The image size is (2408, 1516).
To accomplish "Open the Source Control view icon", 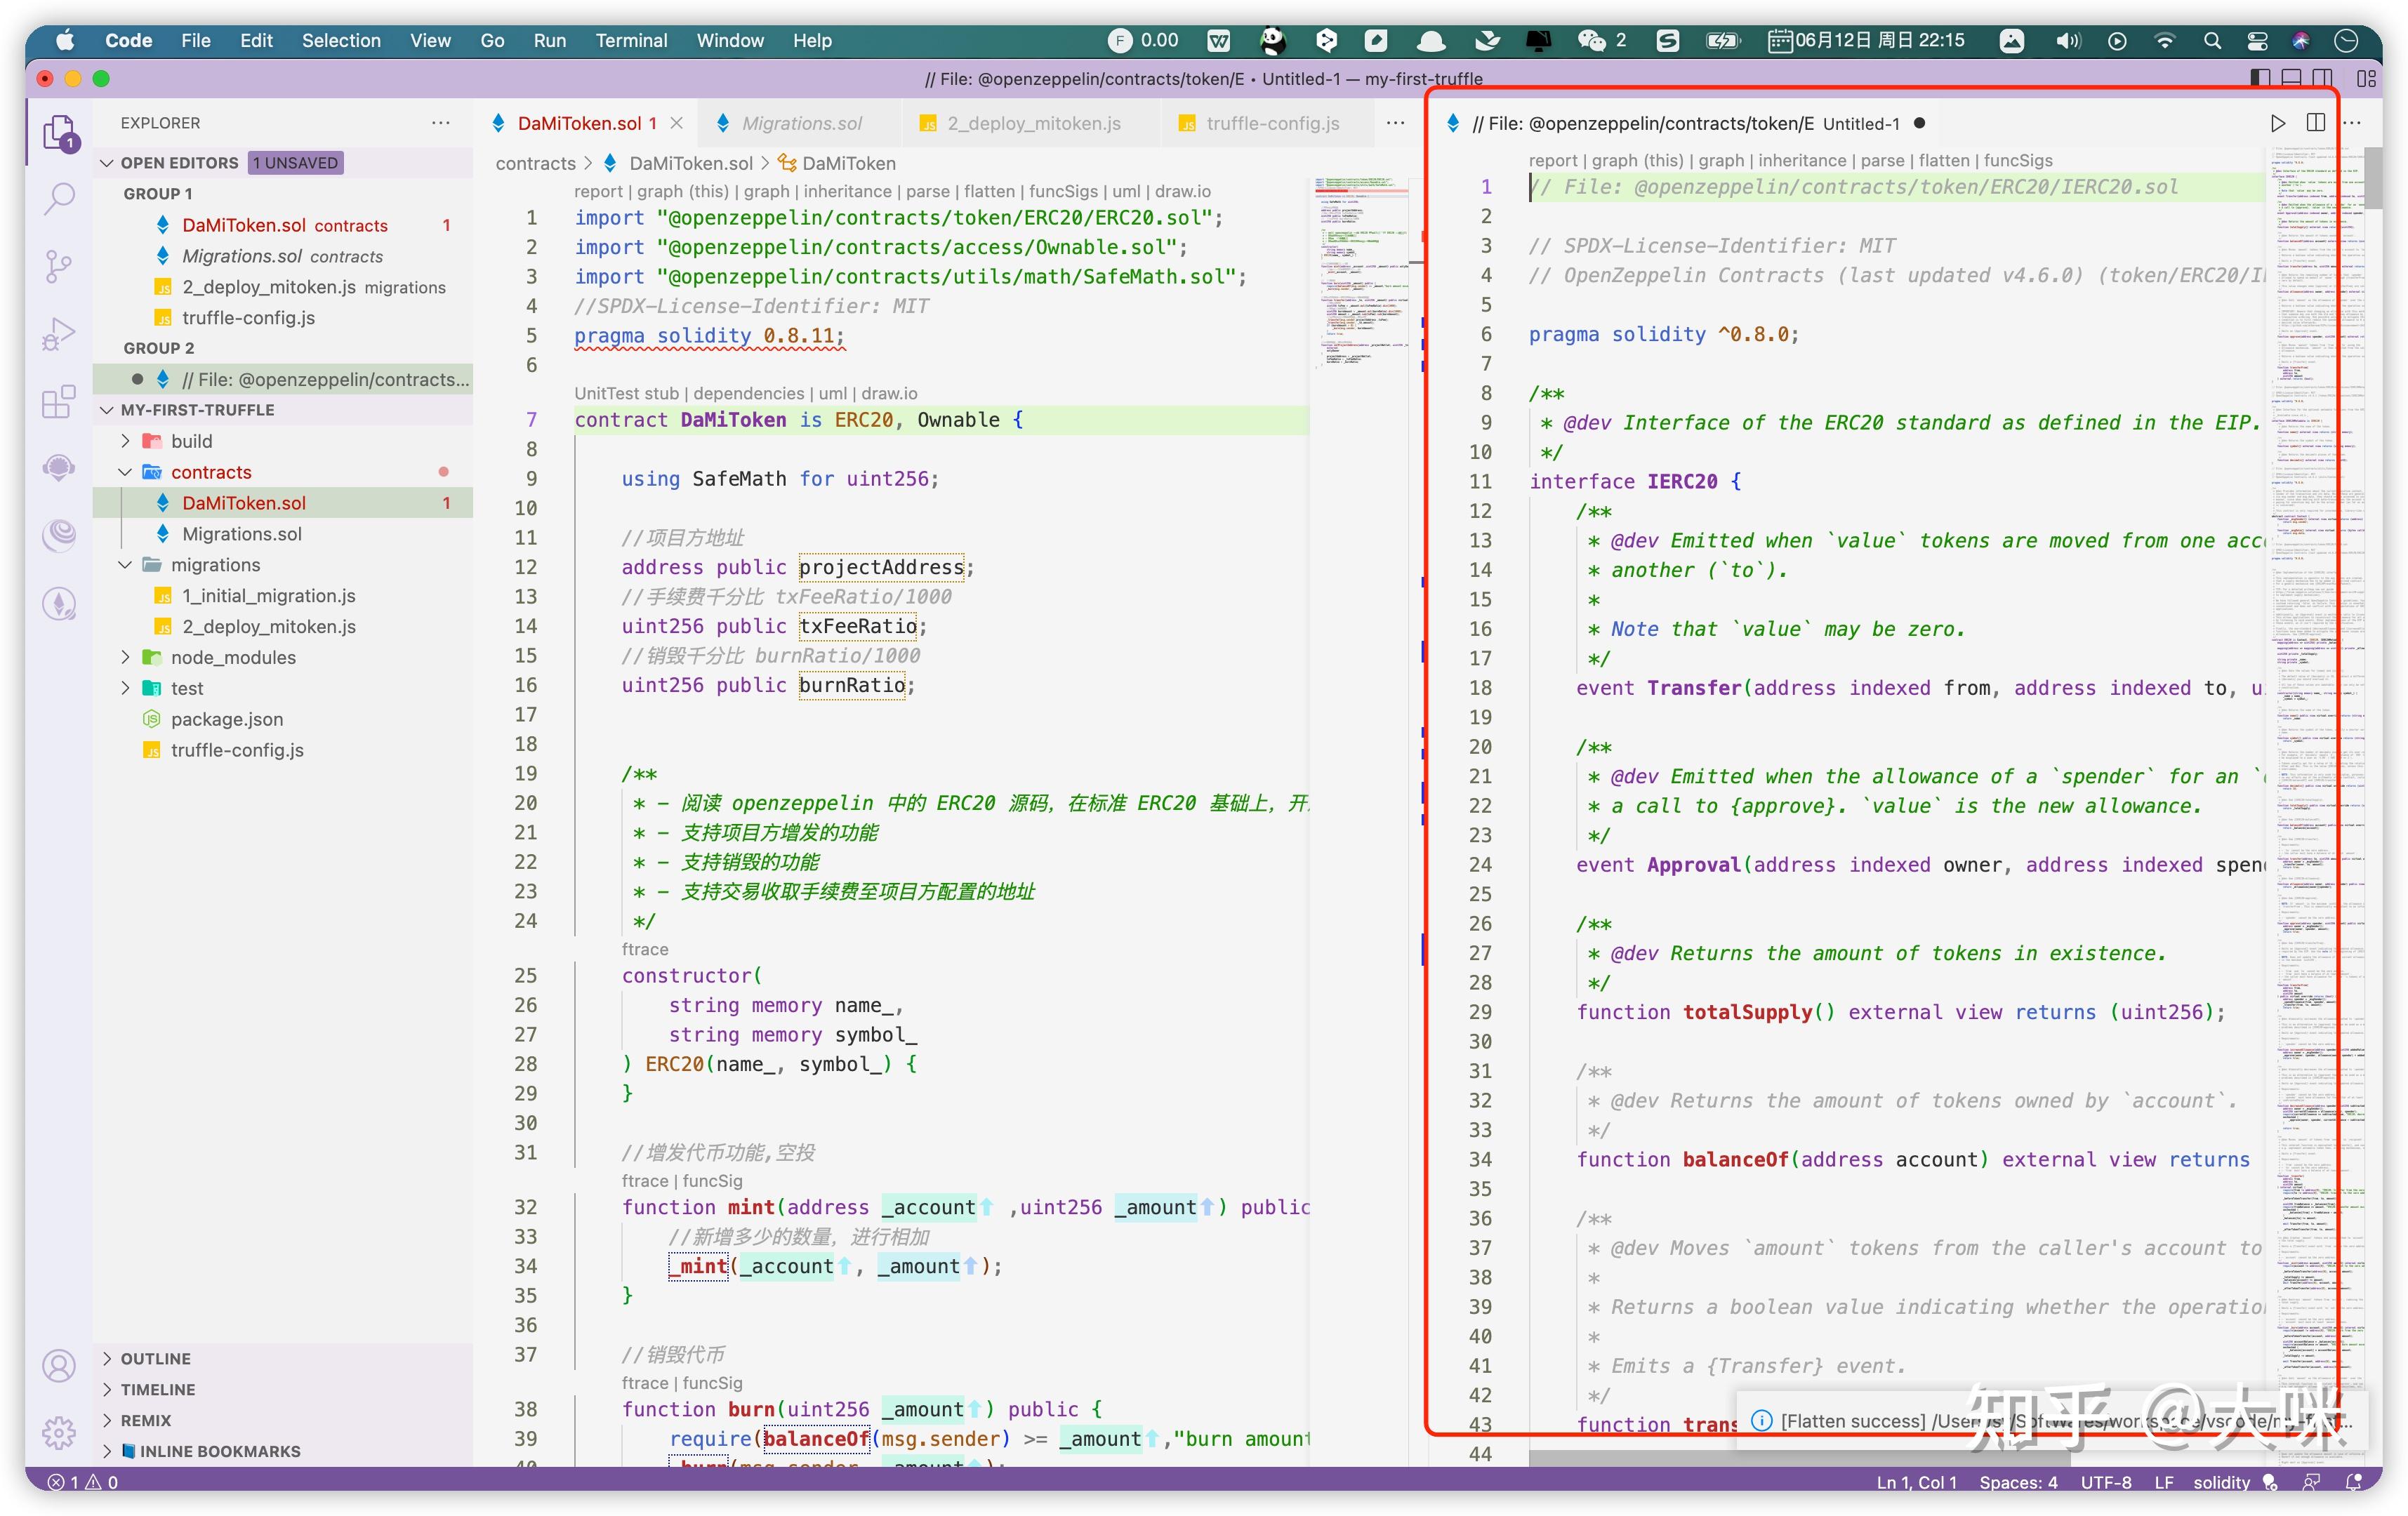I will [x=59, y=266].
